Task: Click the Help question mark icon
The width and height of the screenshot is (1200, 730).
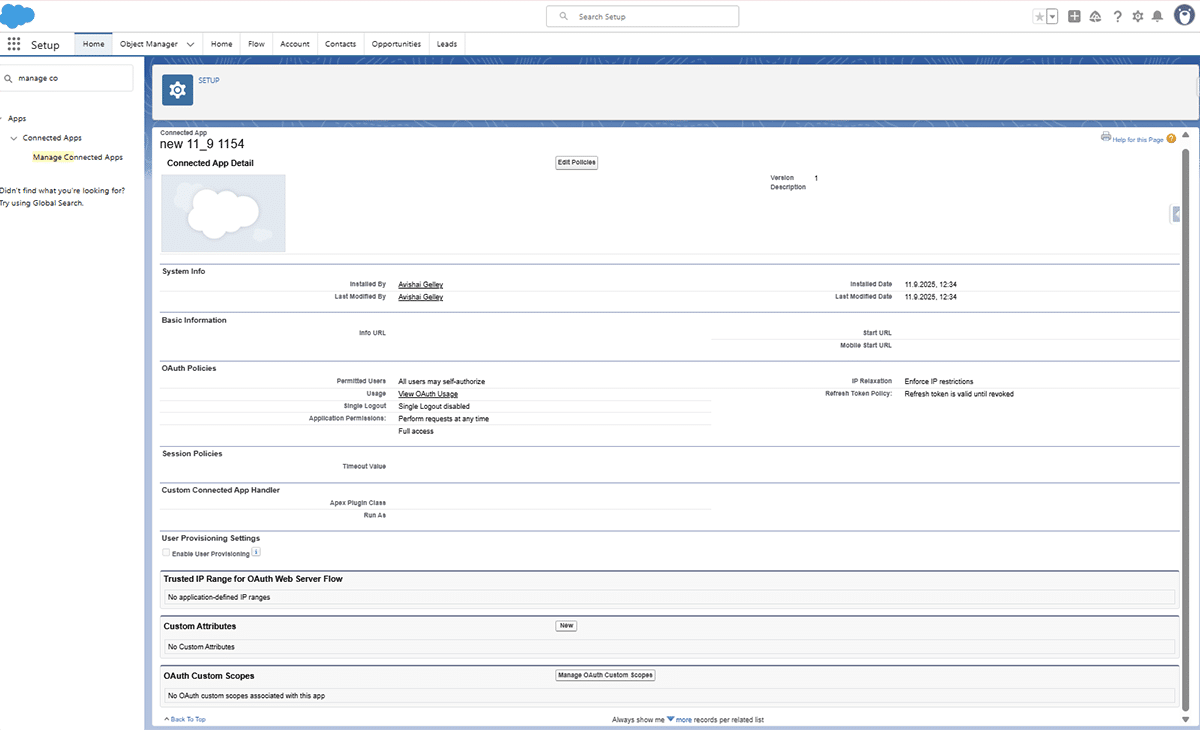Action: (1117, 17)
